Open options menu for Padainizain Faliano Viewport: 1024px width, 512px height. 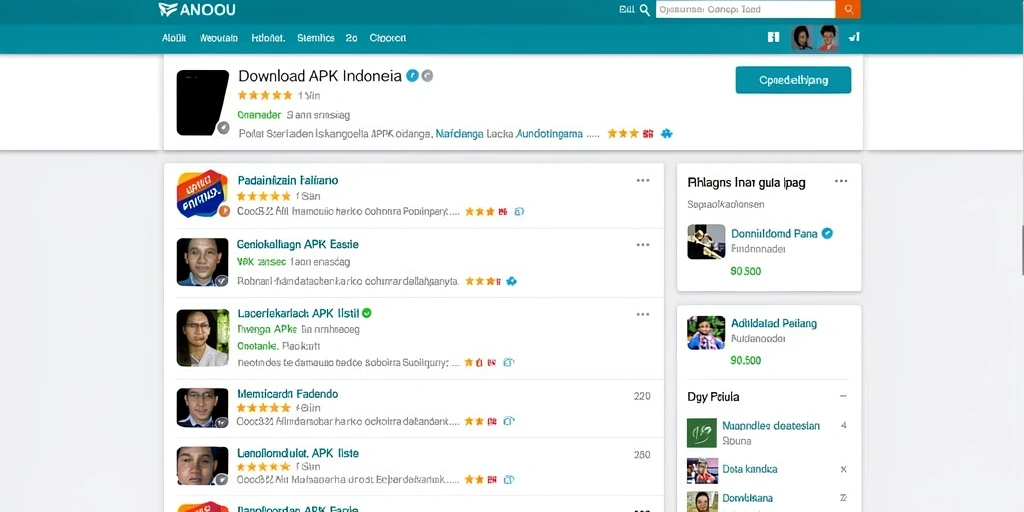point(643,180)
